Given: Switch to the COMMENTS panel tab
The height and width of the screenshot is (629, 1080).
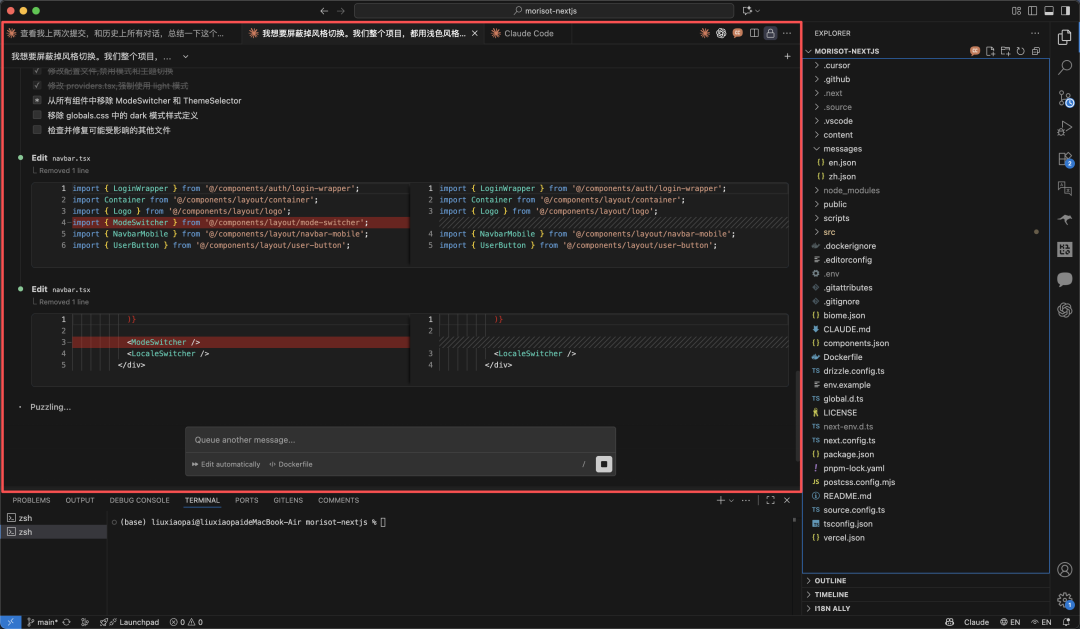Looking at the screenshot, I should [x=338, y=500].
